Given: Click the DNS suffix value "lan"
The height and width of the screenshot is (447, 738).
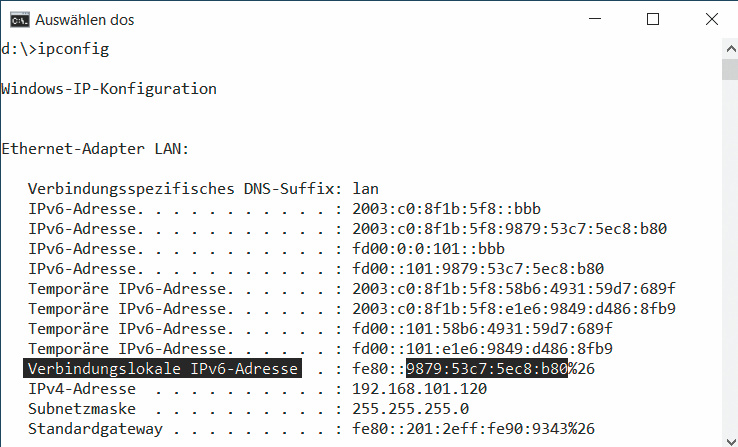Looking at the screenshot, I should point(366,189).
